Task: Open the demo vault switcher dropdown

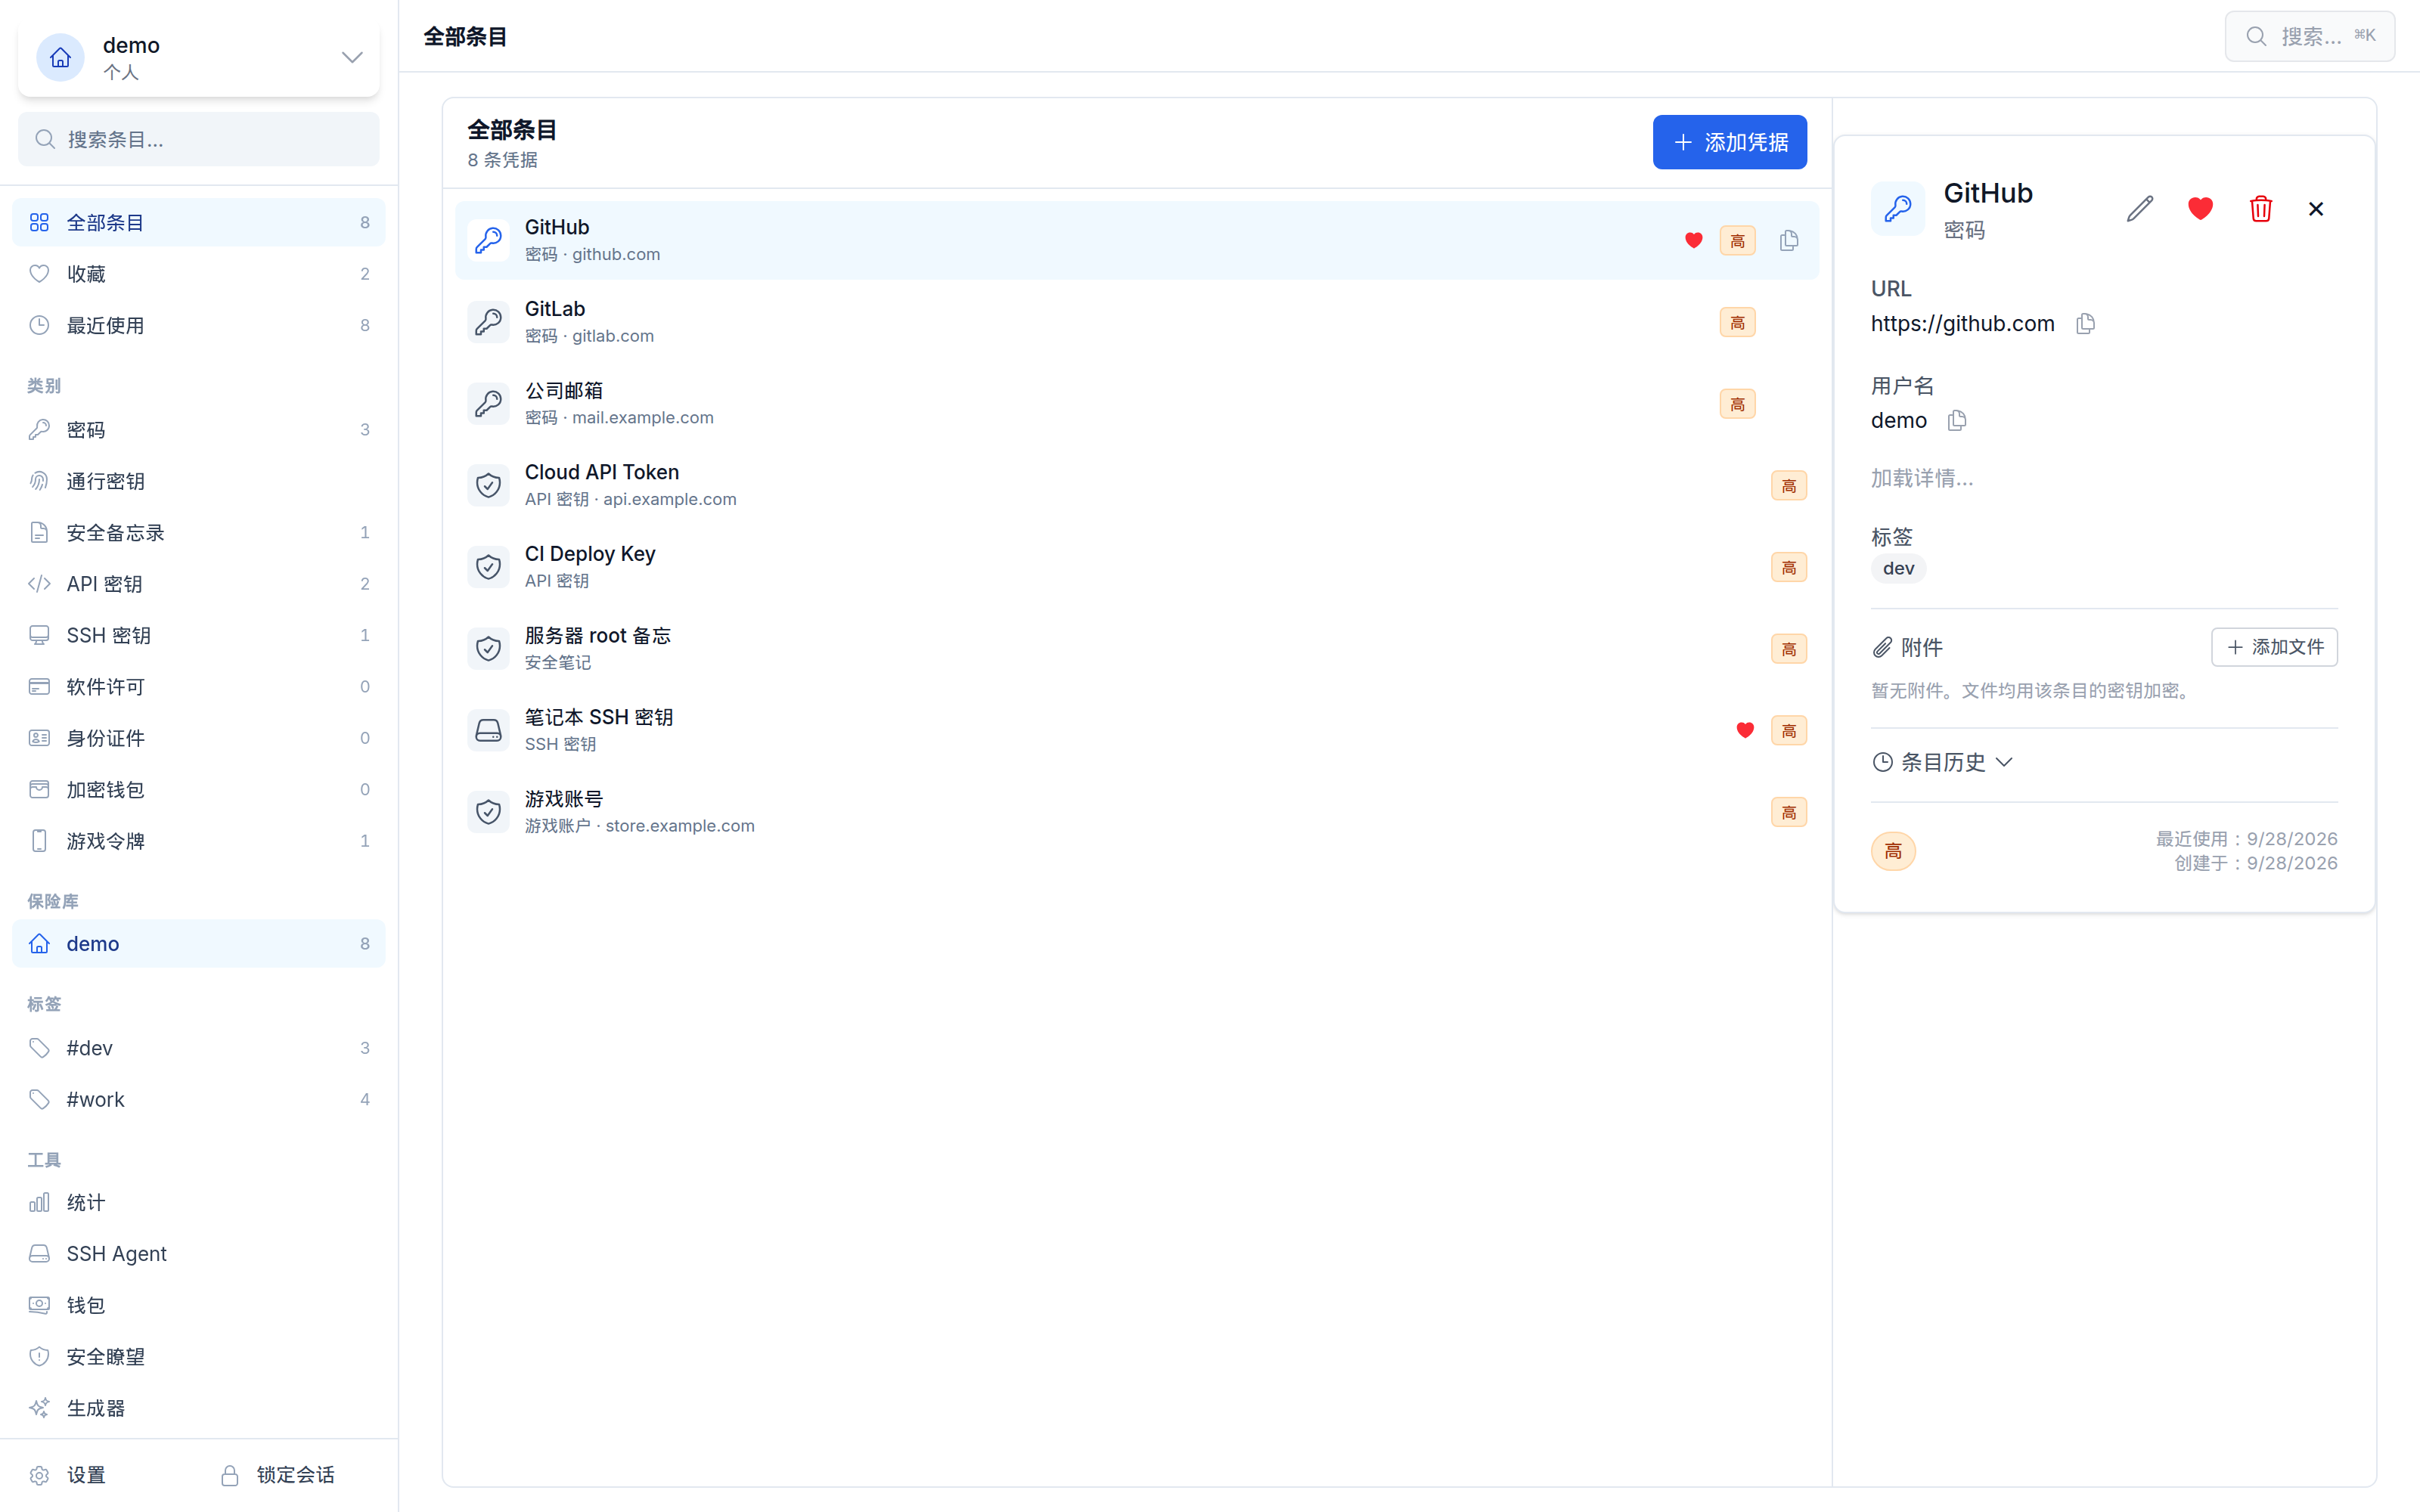Action: click(x=198, y=57)
